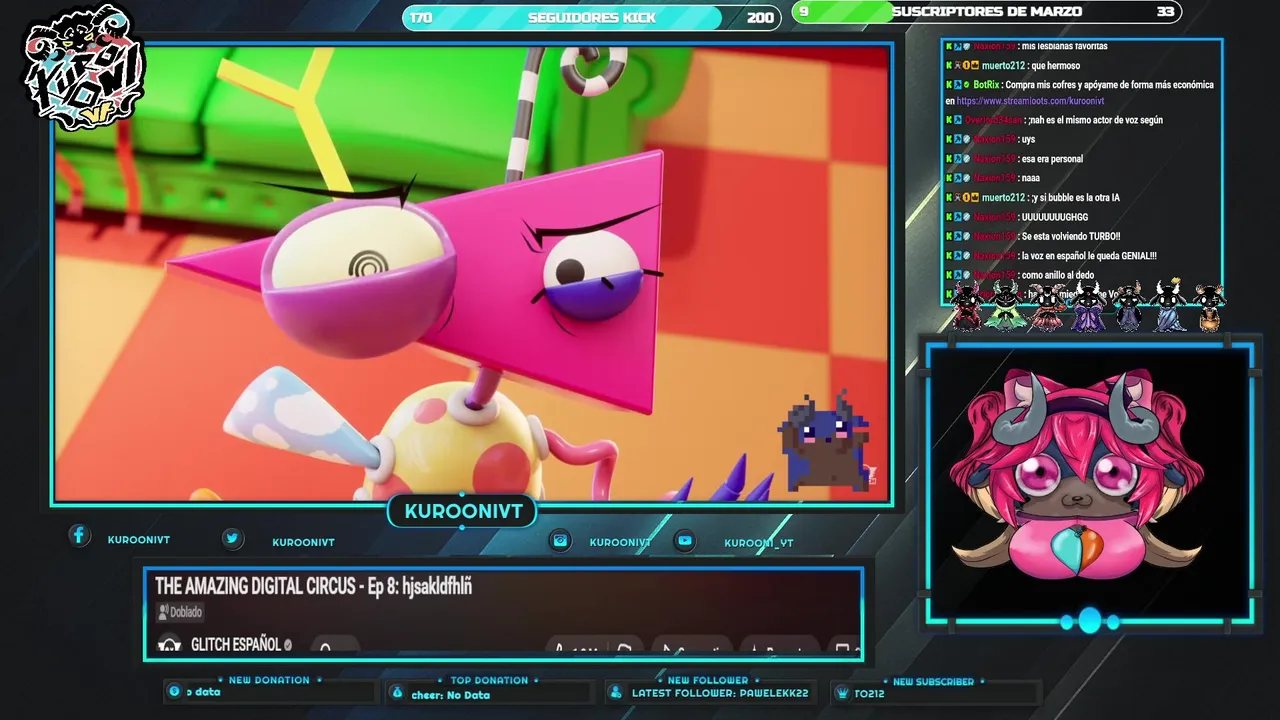1280x720 pixels.
Task: Click the 'LATEST FOLLOWER: PAWELEKK22' text
Action: [720, 693]
